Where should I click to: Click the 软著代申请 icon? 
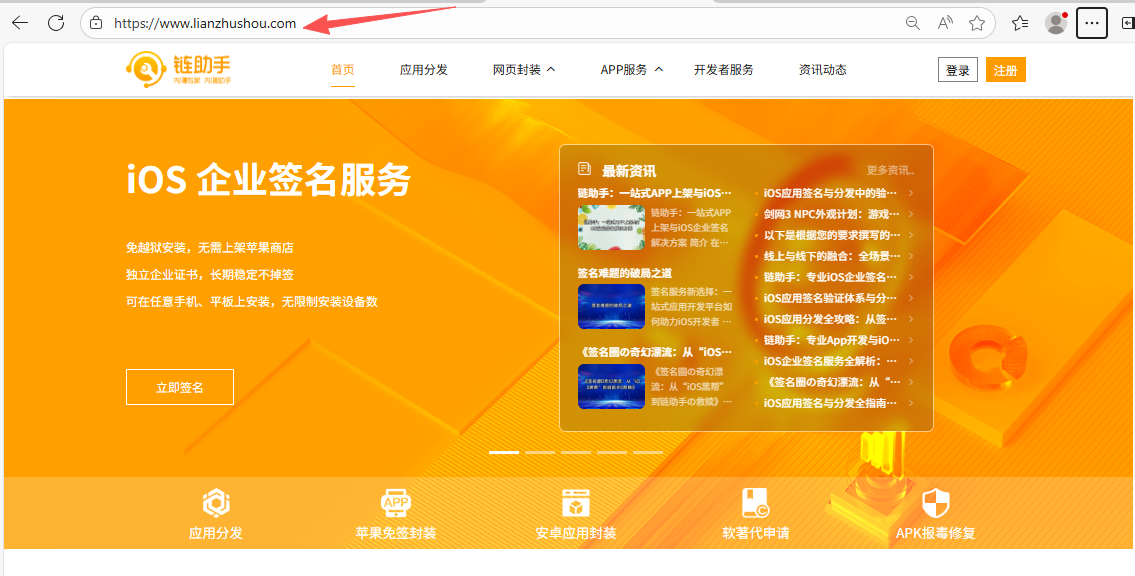coord(755,502)
